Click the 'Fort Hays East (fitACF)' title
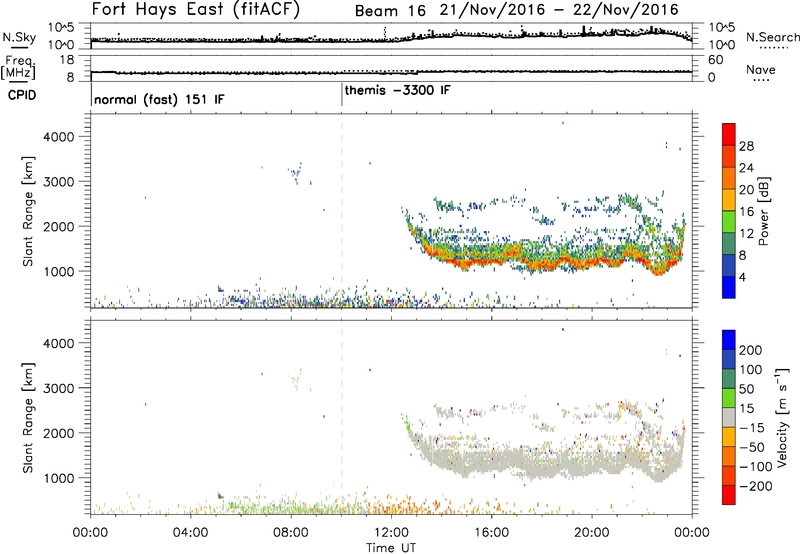This screenshot has height=554, width=800. pyautogui.click(x=196, y=9)
